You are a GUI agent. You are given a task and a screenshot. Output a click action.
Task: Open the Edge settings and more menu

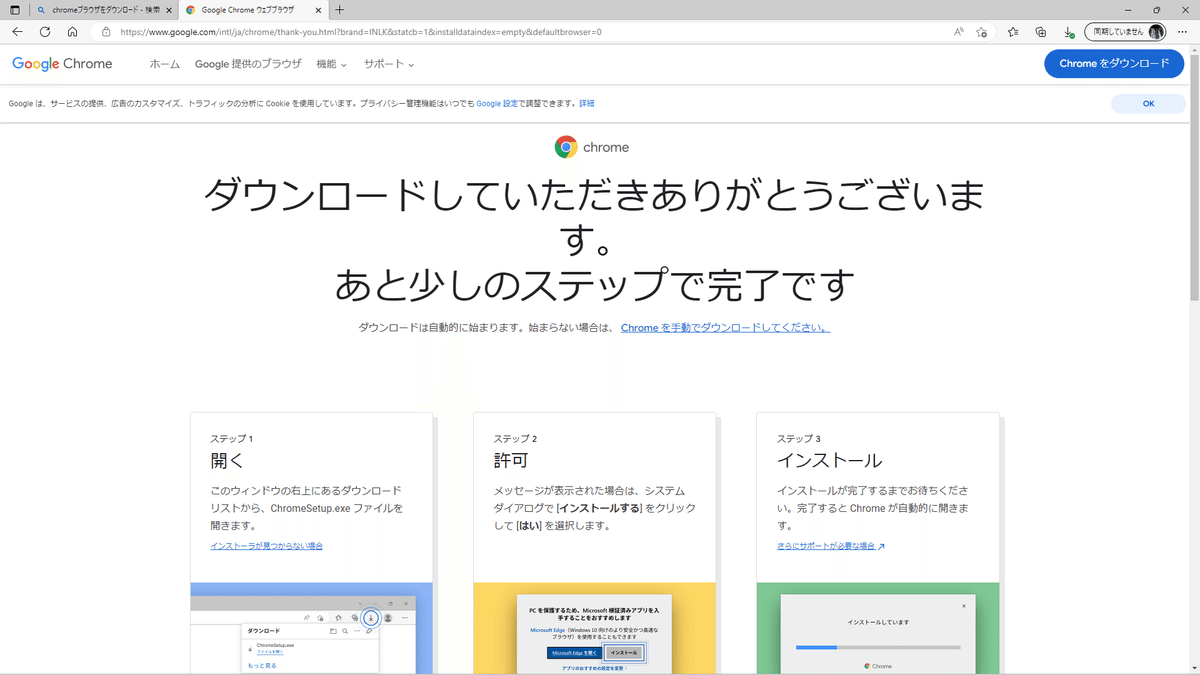1184,32
